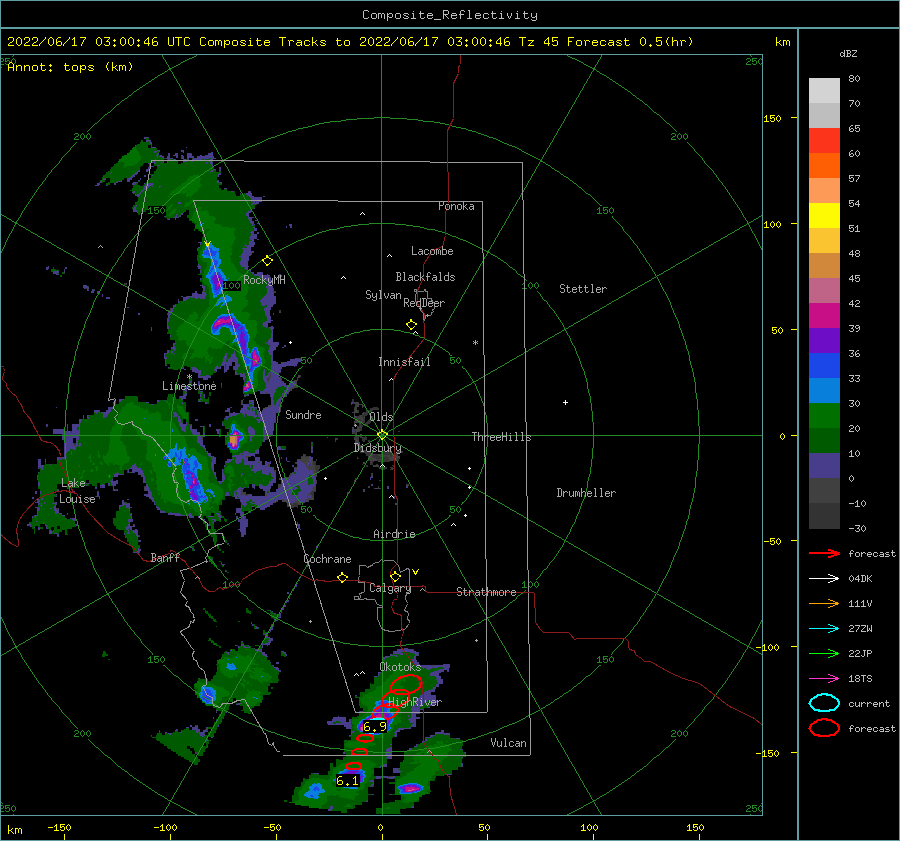Click the white plus marker west of Drumheller

[x=565, y=402]
